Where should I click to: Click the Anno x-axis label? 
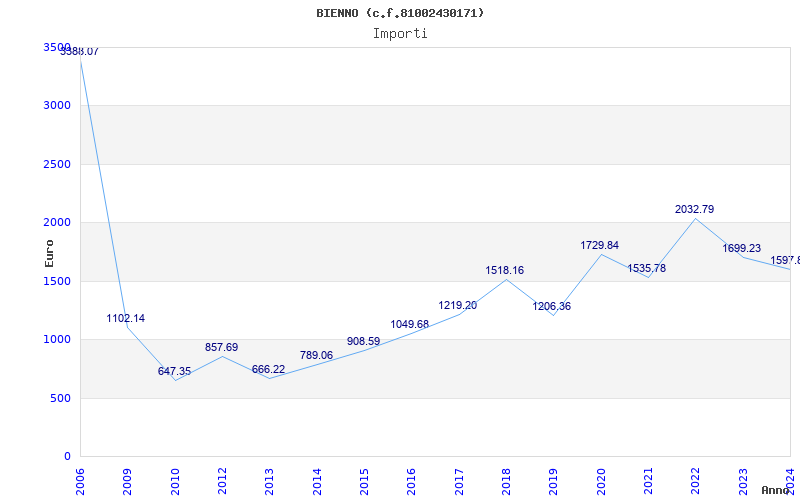(775, 491)
